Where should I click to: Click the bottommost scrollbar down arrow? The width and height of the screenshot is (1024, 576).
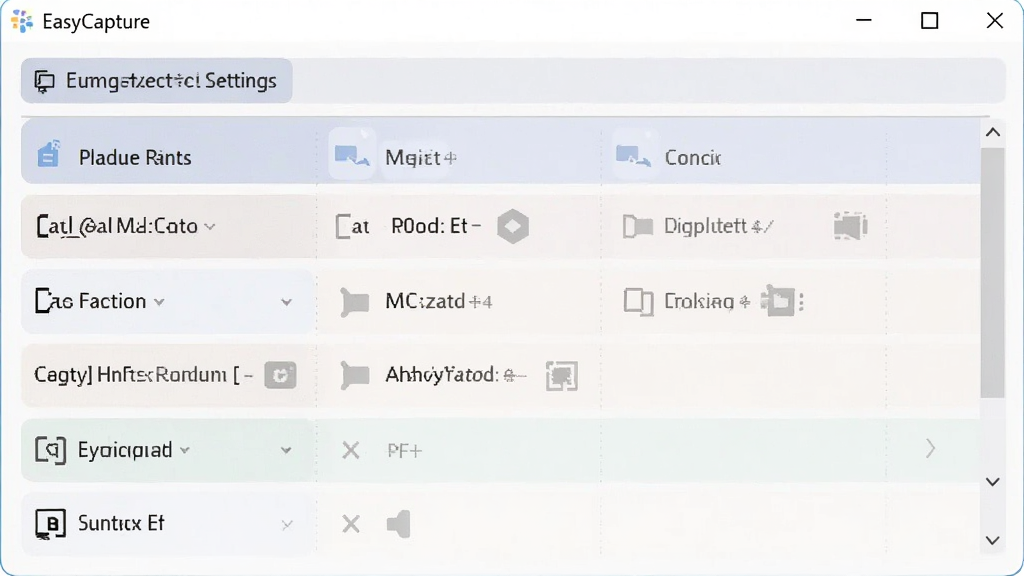[x=993, y=540]
